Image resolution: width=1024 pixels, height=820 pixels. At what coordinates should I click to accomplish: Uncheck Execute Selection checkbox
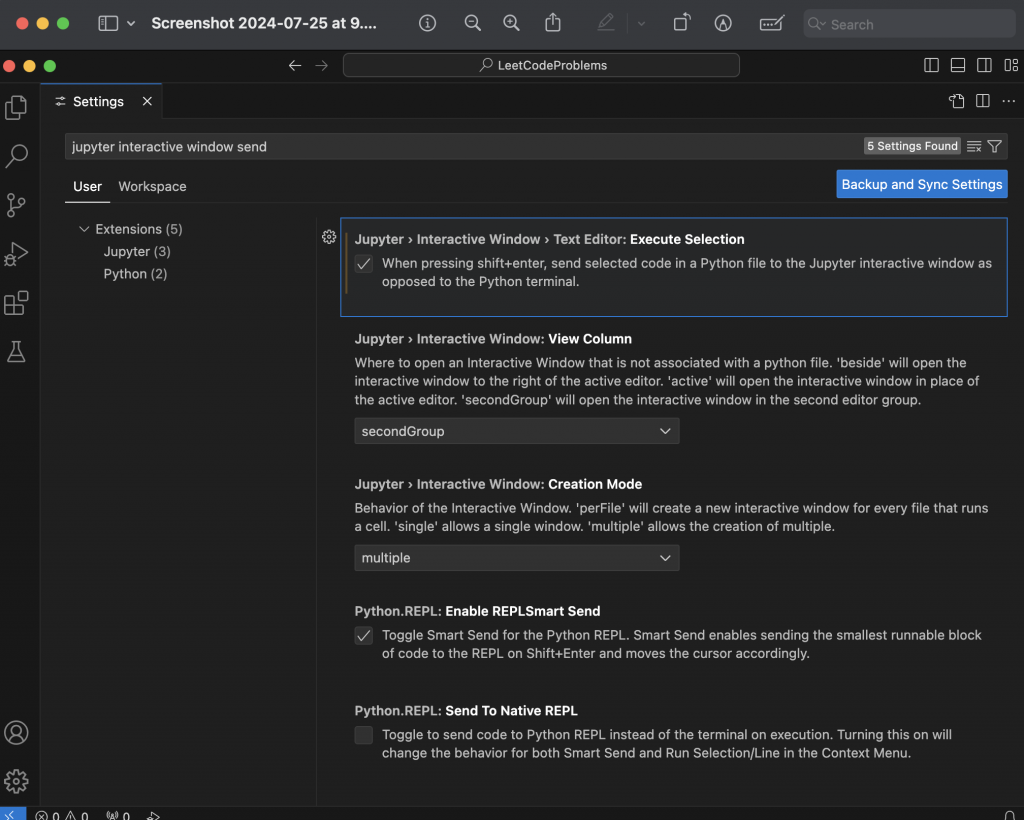click(364, 264)
